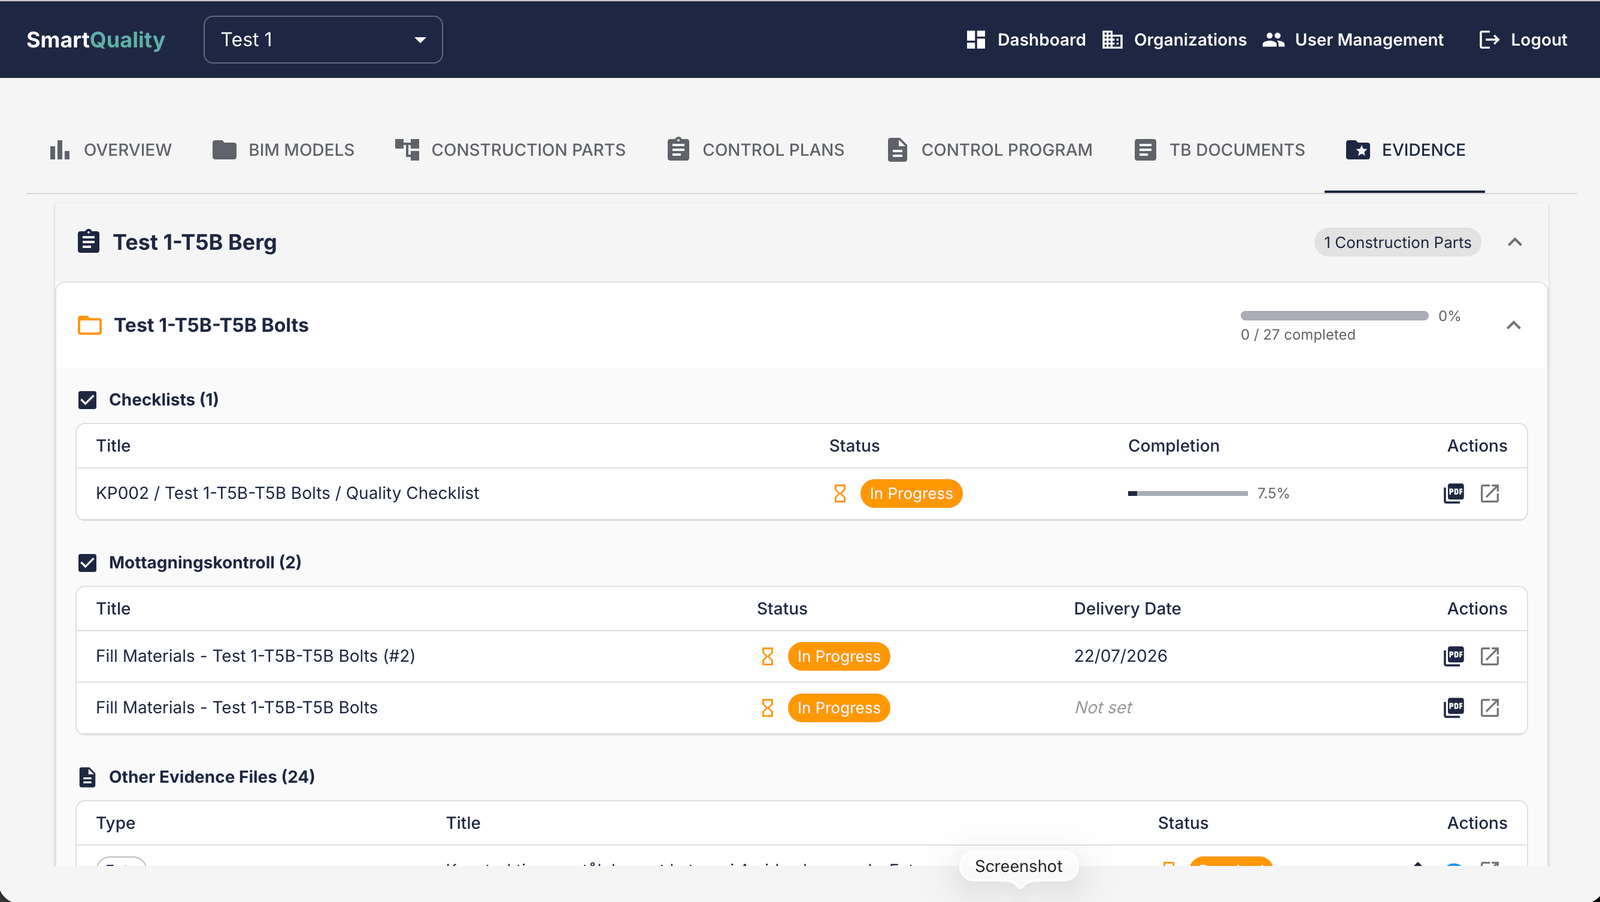
Task: Click the 7.5% checklist completion bar
Action: click(x=1188, y=493)
